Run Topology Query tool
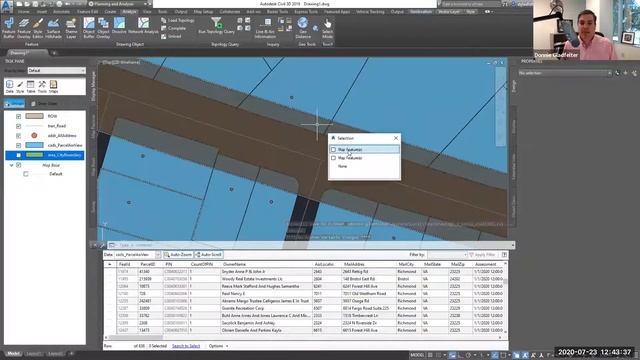This screenshot has width=640, height=360. (x=216, y=25)
